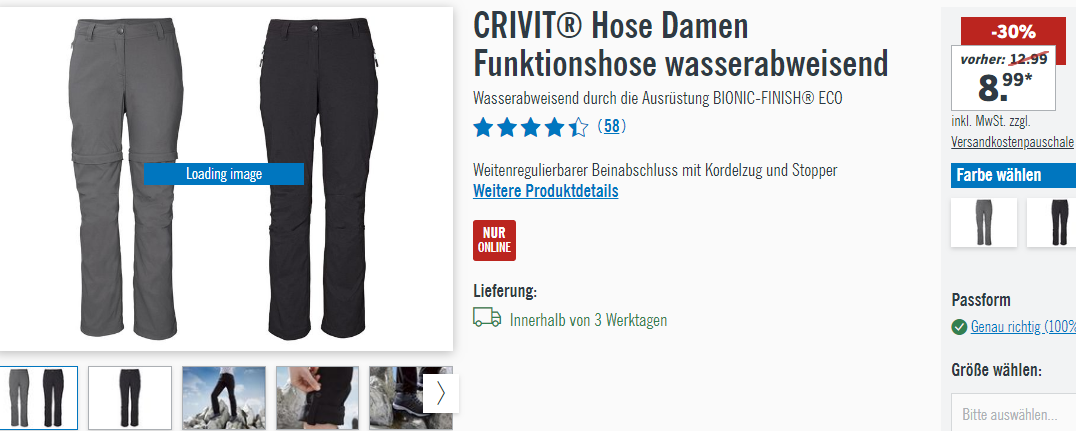This screenshot has width=1076, height=431.
Task: Select the grey trousers color swatch
Action: [x=983, y=222]
